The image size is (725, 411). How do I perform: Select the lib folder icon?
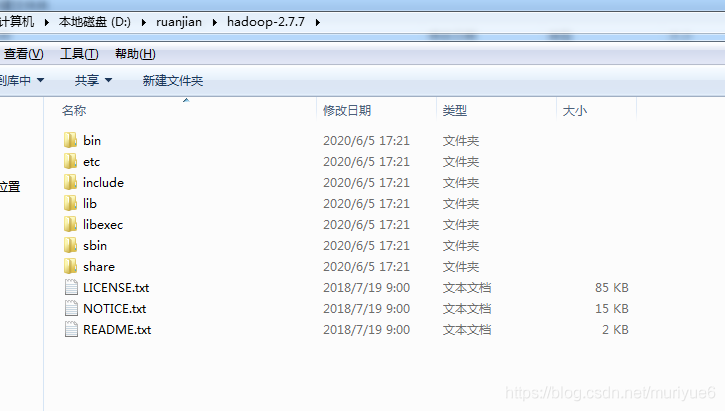coord(70,203)
